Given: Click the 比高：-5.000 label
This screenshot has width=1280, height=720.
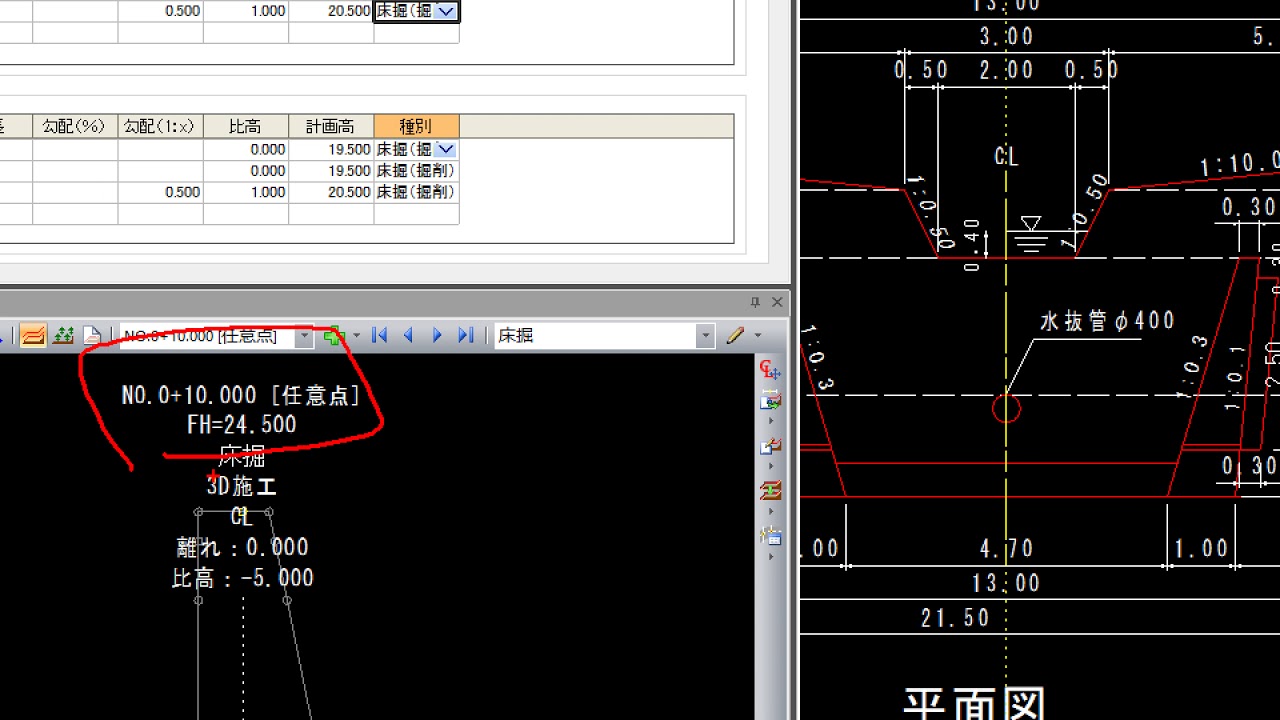Looking at the screenshot, I should (243, 578).
